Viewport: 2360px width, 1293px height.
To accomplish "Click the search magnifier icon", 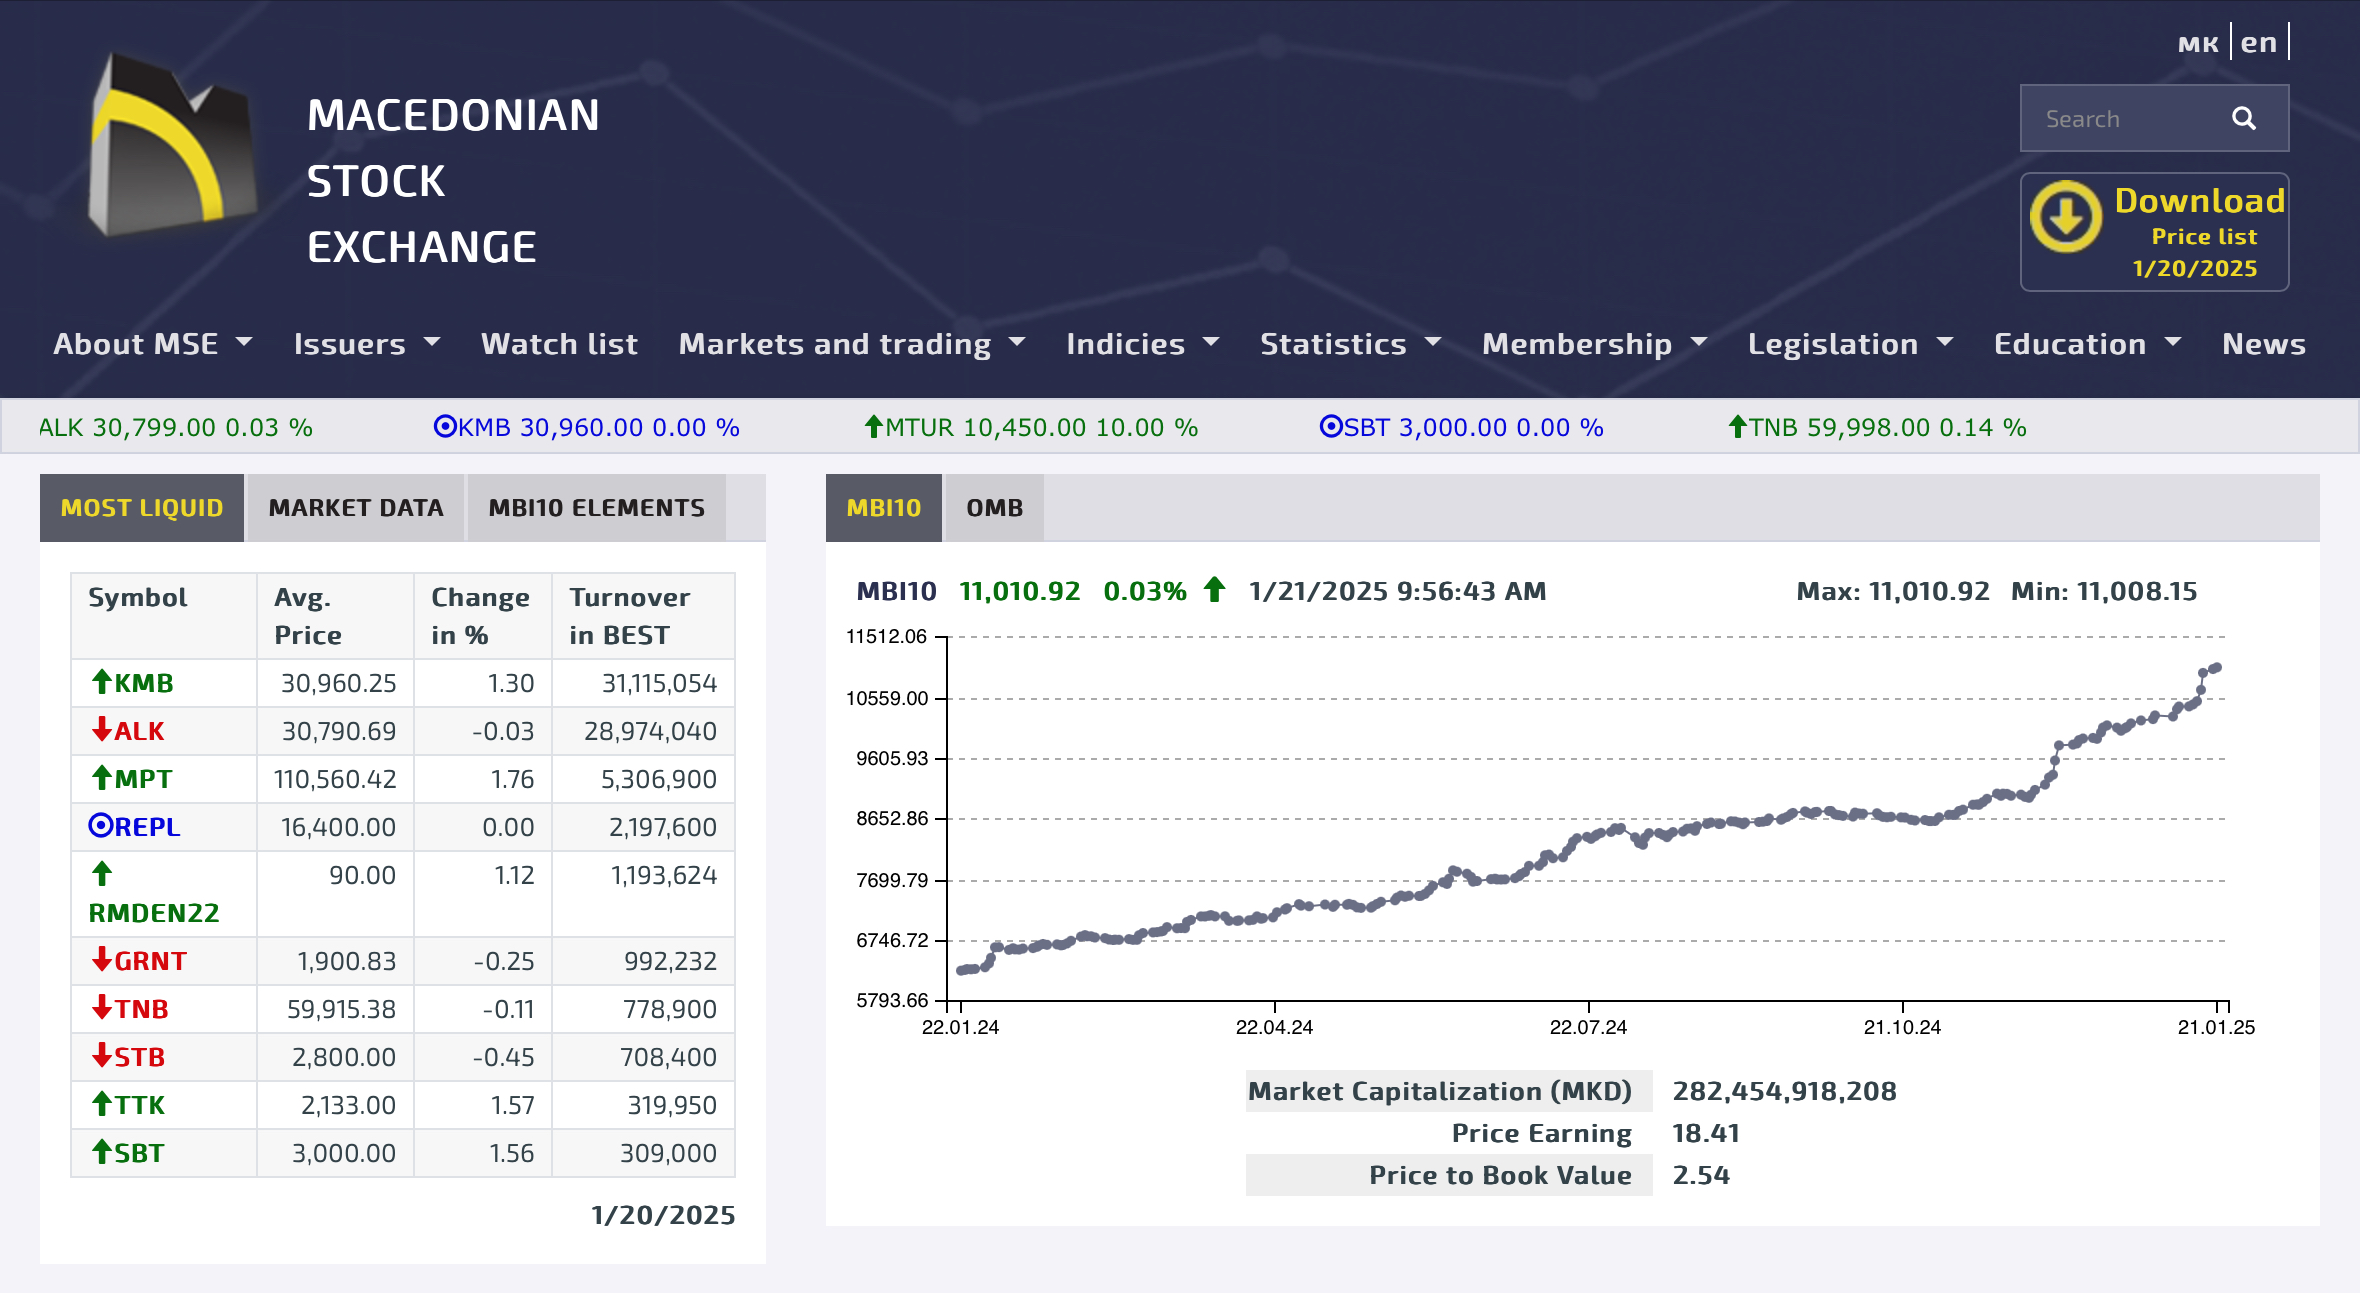I will pyautogui.click(x=2243, y=119).
